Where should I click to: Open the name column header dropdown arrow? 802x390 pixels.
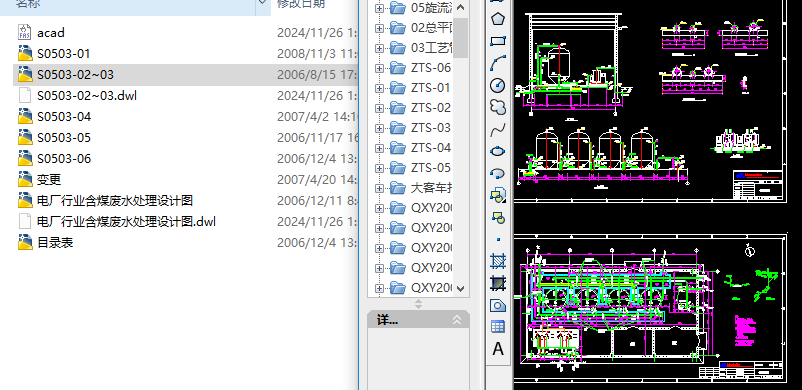[x=263, y=3]
